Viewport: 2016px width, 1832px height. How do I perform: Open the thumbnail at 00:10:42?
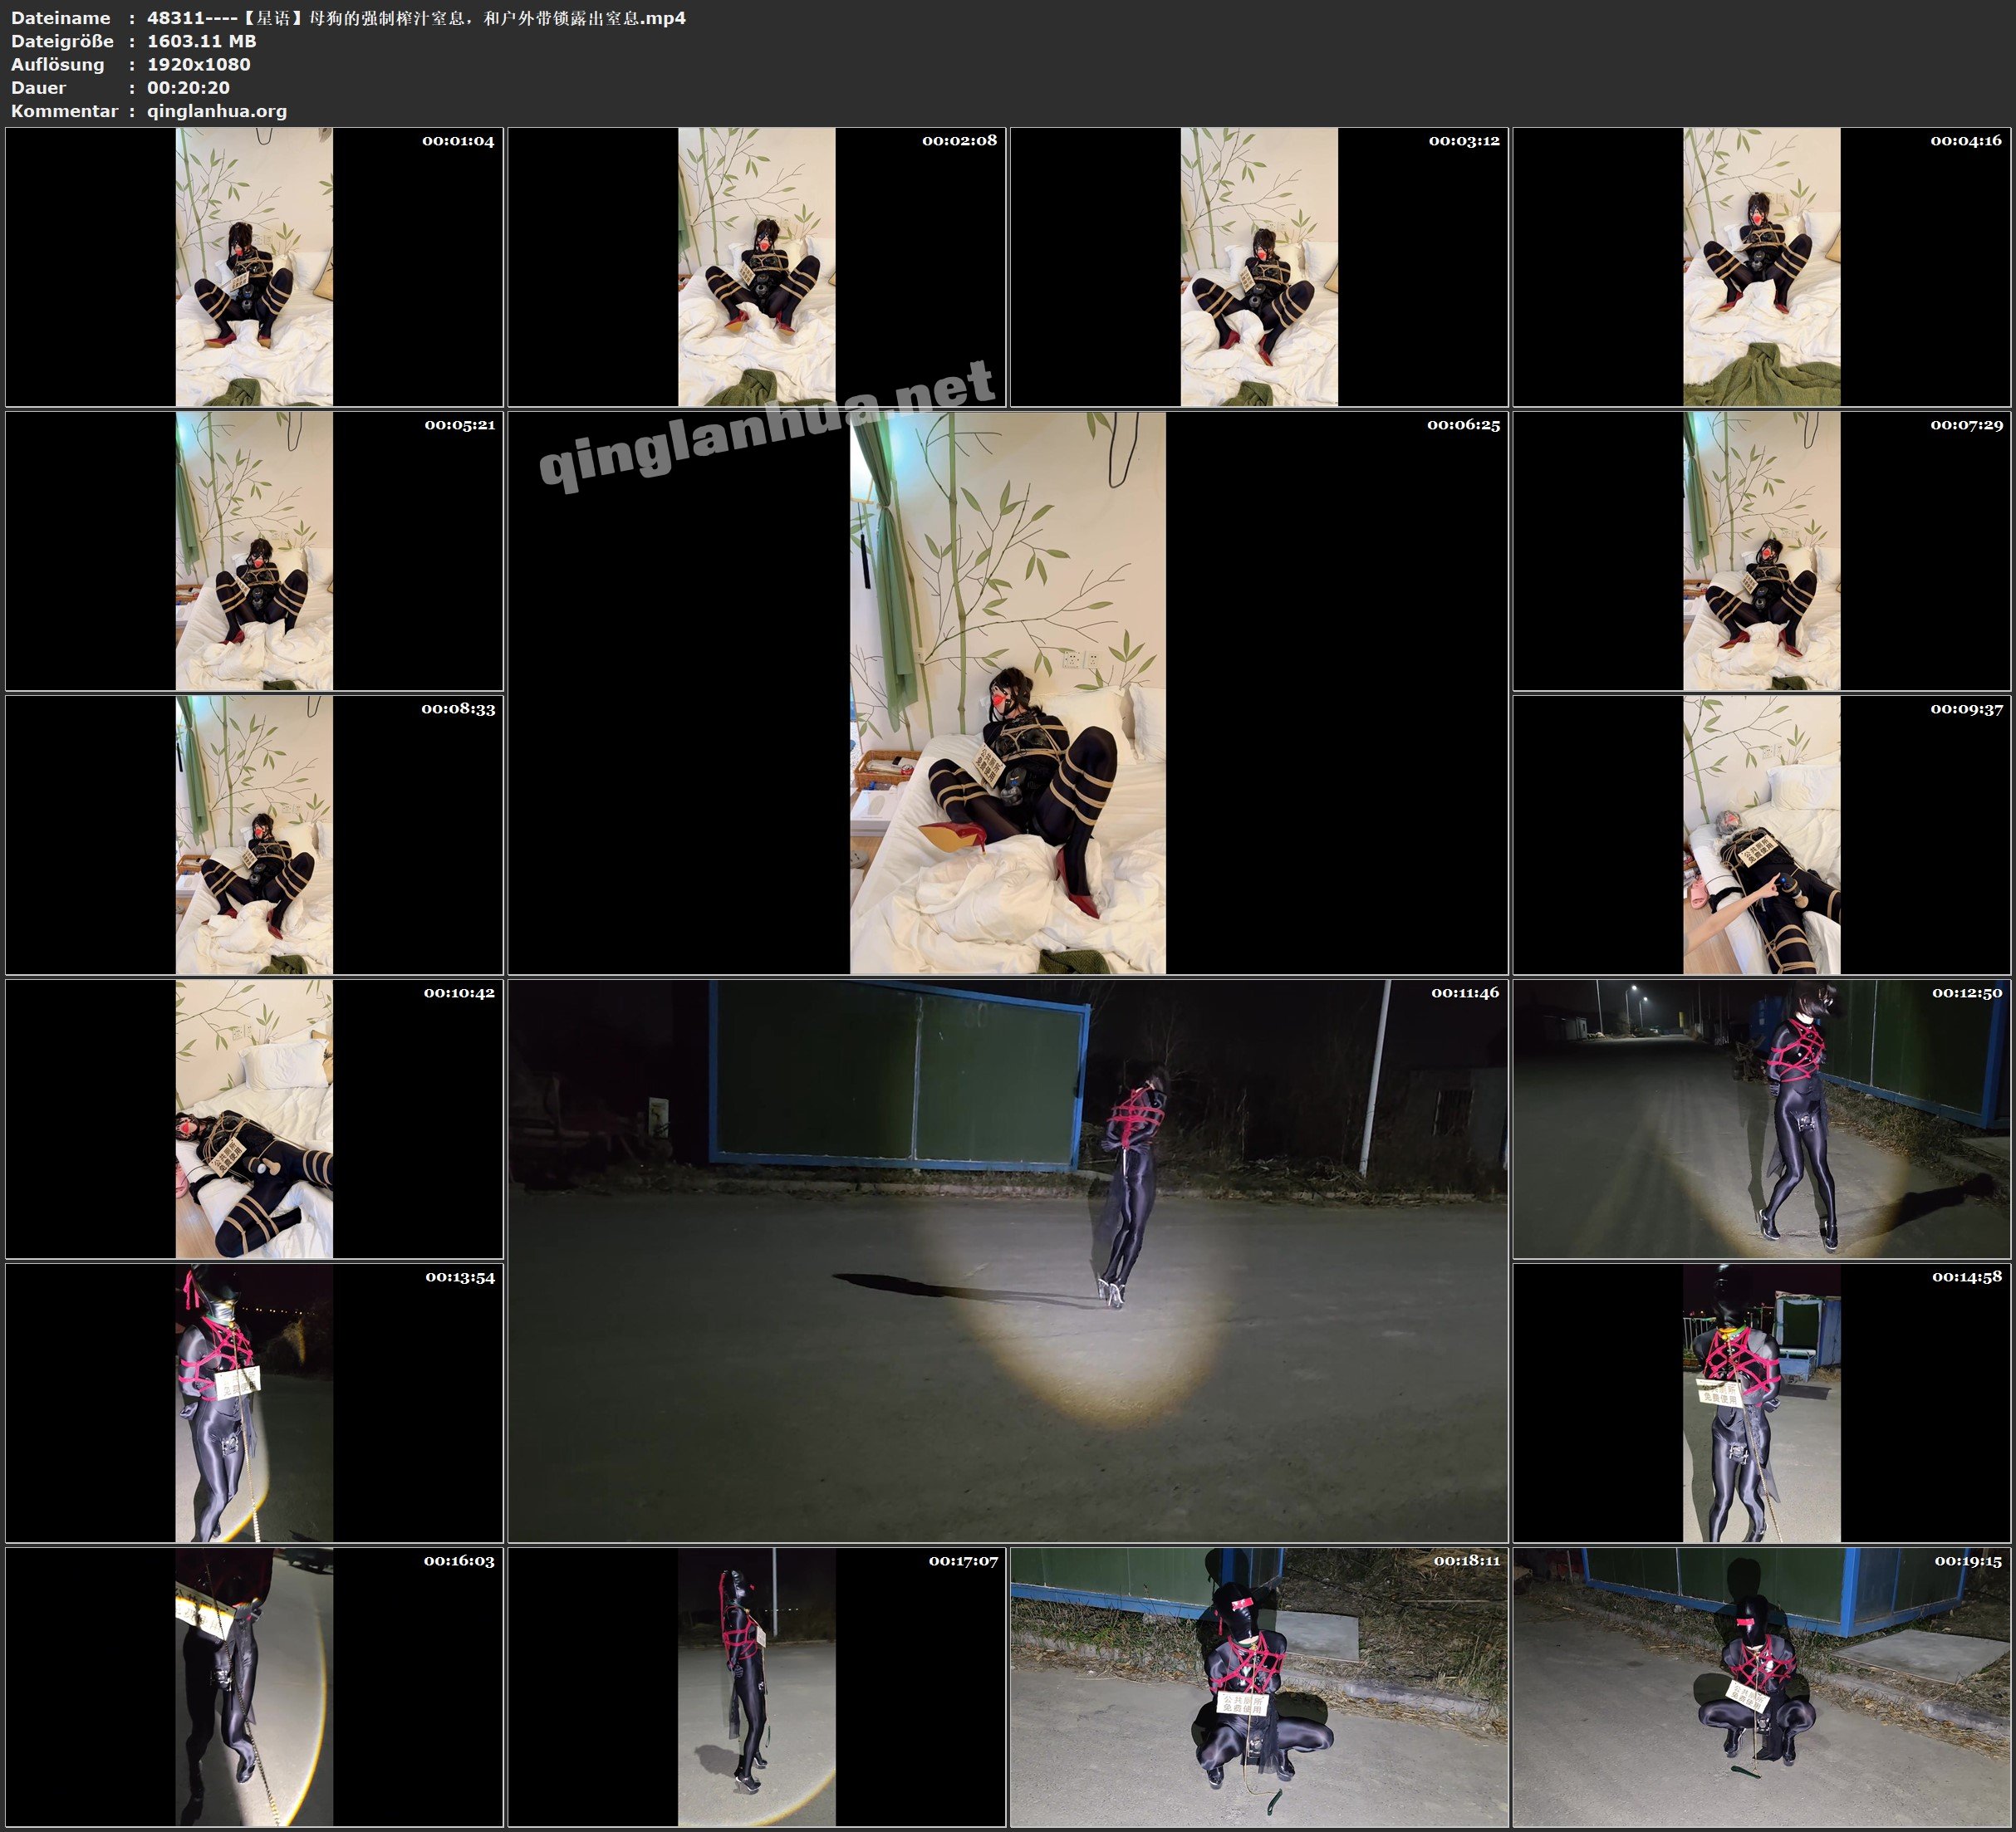coord(254,1118)
